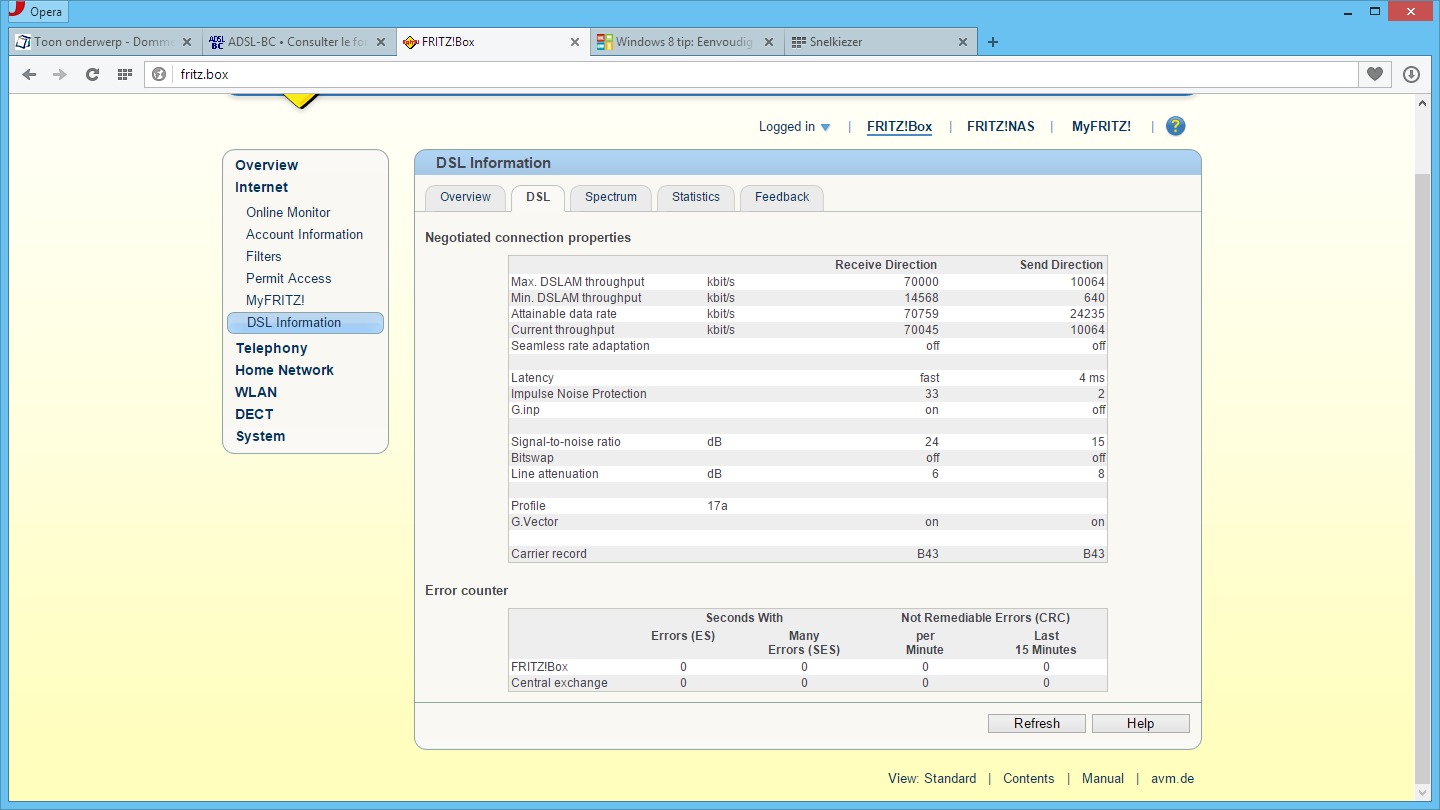1440x810 pixels.
Task: Open a new tab with plus icon
Action: tap(992, 42)
